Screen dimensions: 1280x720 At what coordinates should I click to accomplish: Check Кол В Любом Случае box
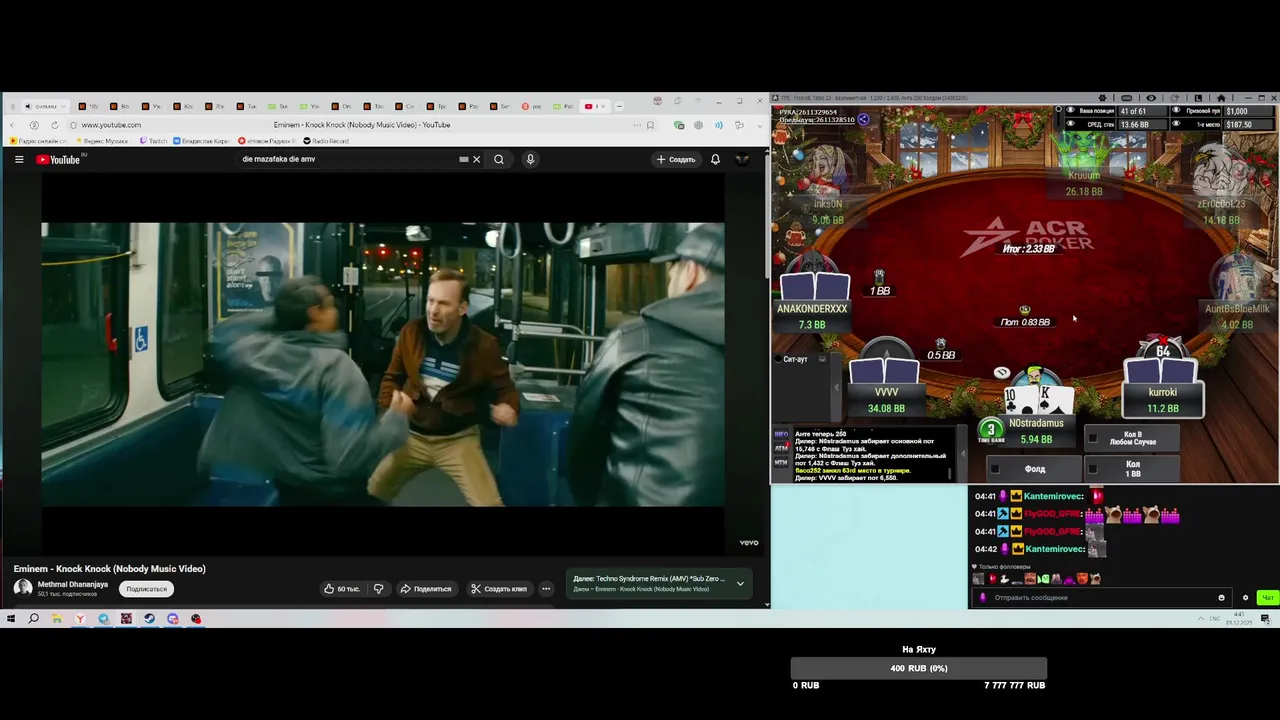click(1093, 438)
